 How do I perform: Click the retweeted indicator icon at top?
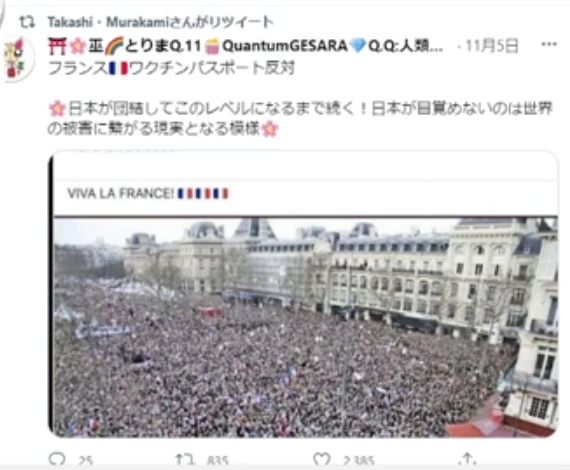pyautogui.click(x=27, y=22)
